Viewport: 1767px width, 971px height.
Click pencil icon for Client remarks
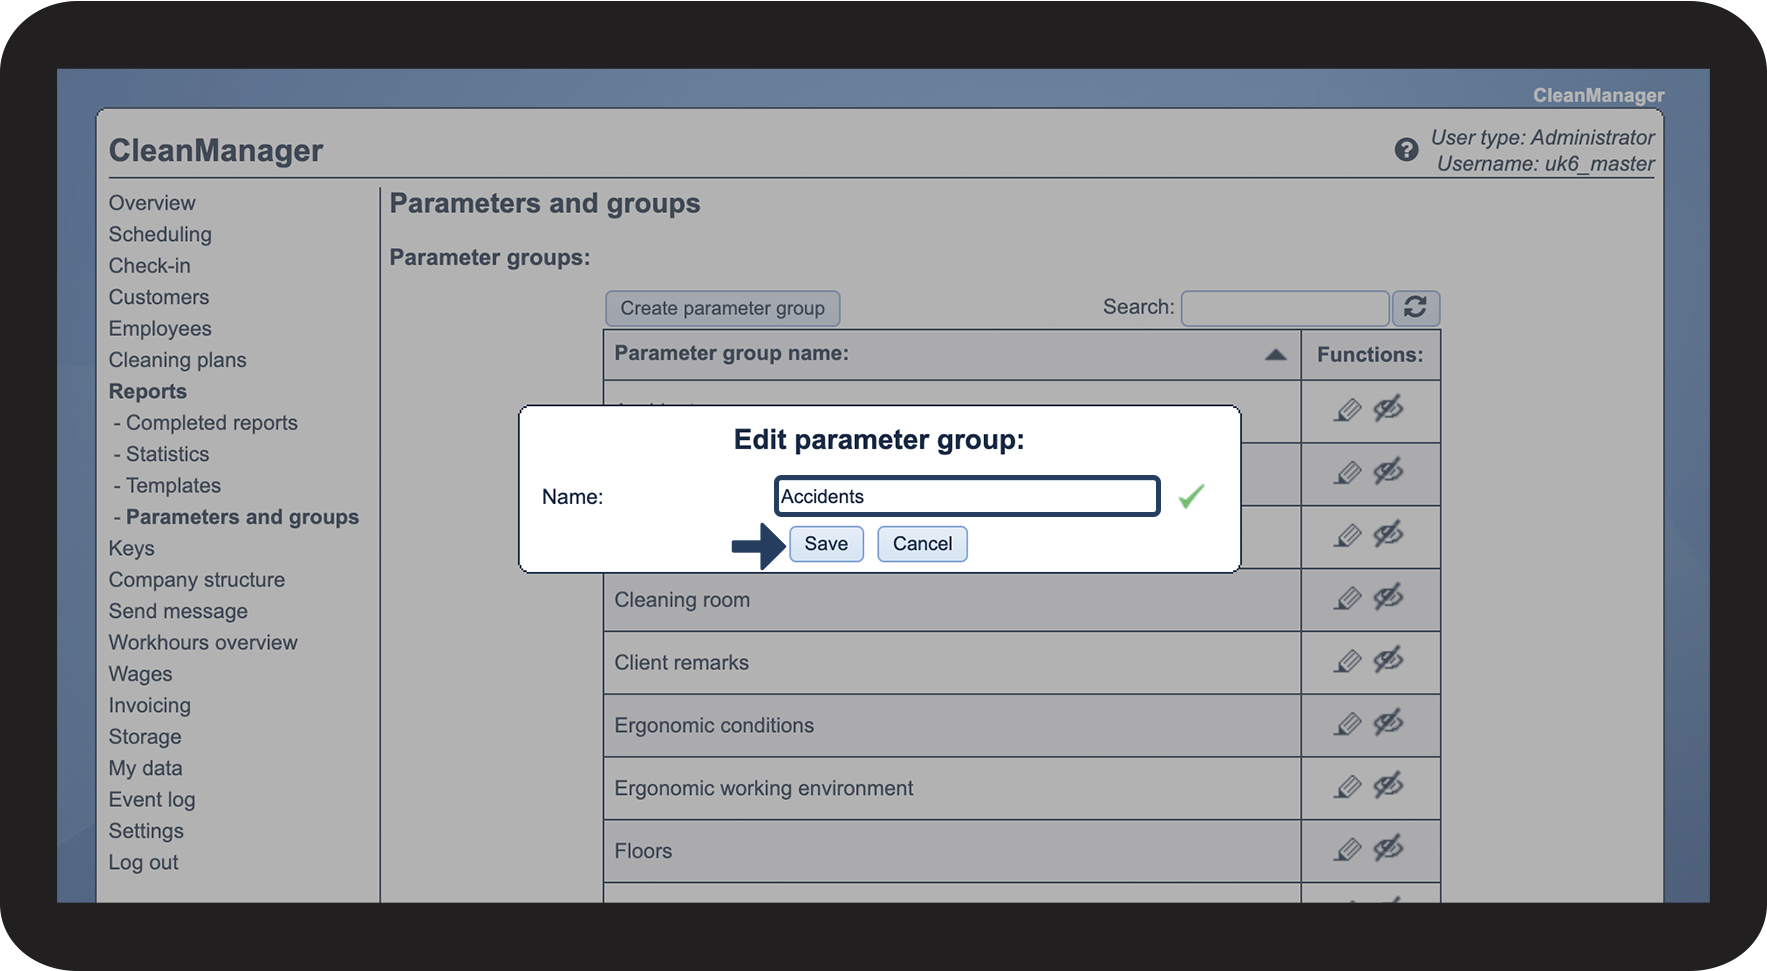pos(1348,662)
